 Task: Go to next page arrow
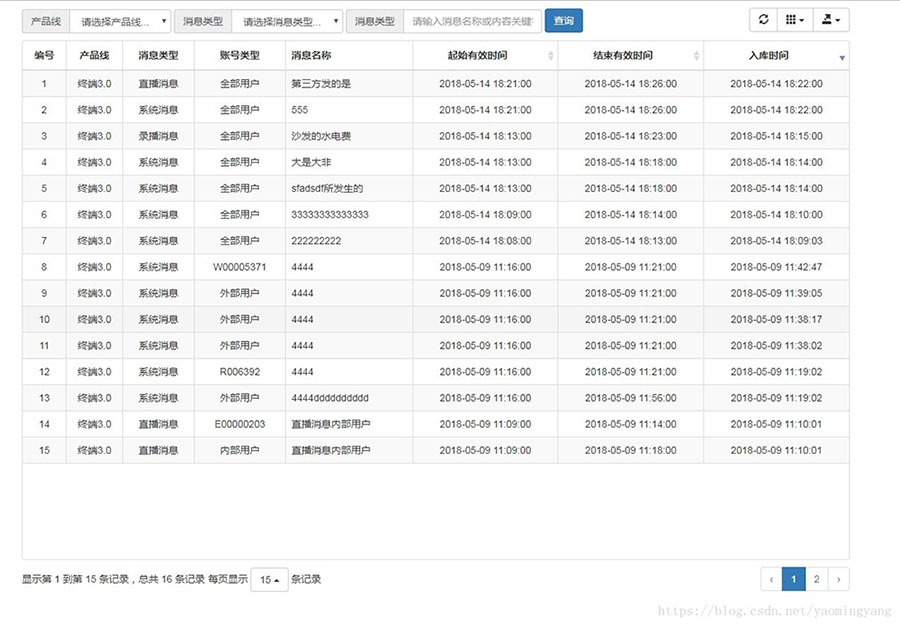[x=840, y=579]
